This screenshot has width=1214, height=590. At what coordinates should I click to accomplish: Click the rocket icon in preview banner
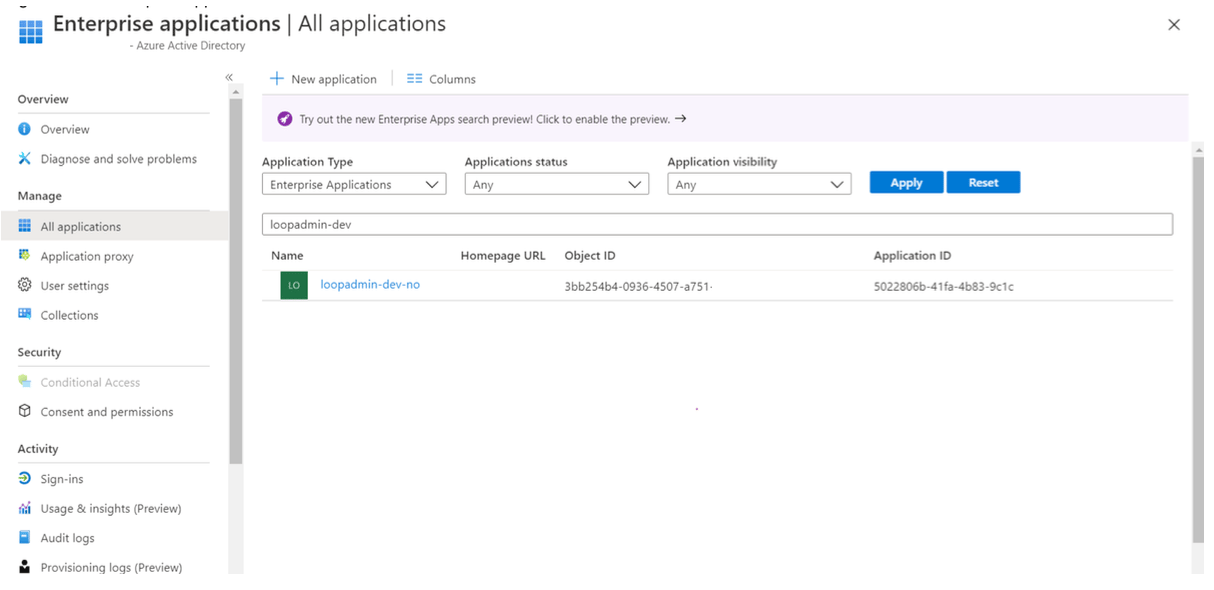pos(285,119)
